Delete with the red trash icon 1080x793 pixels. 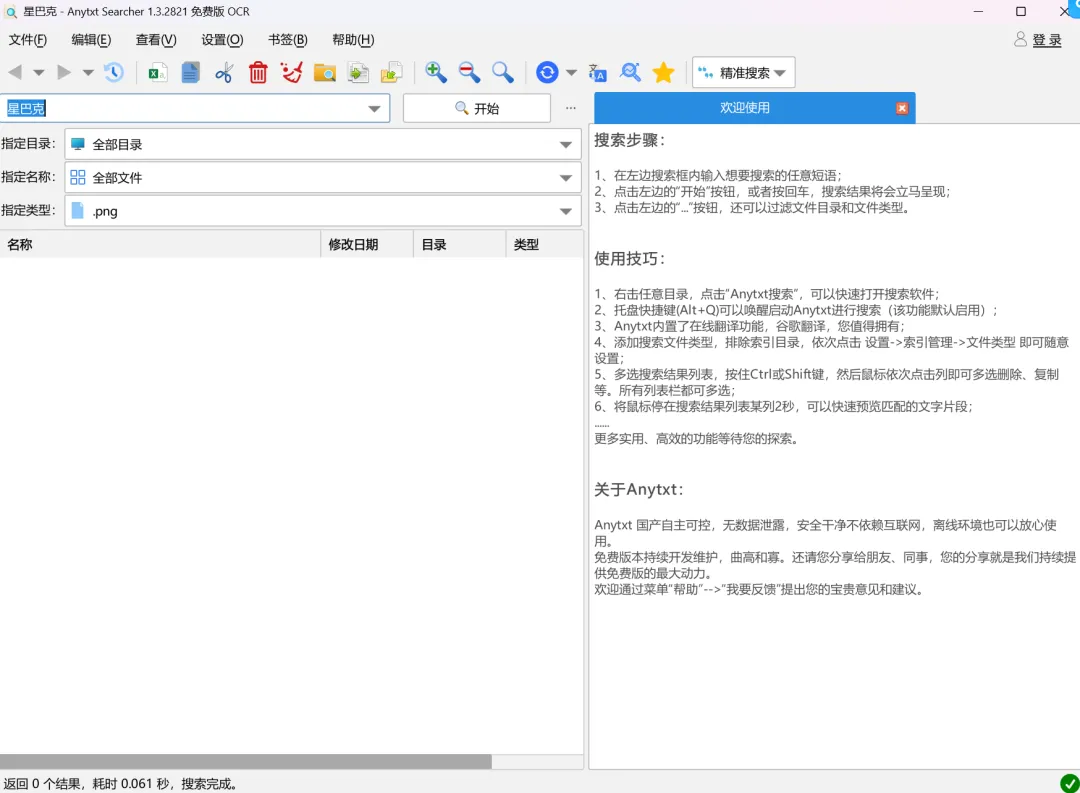(258, 72)
